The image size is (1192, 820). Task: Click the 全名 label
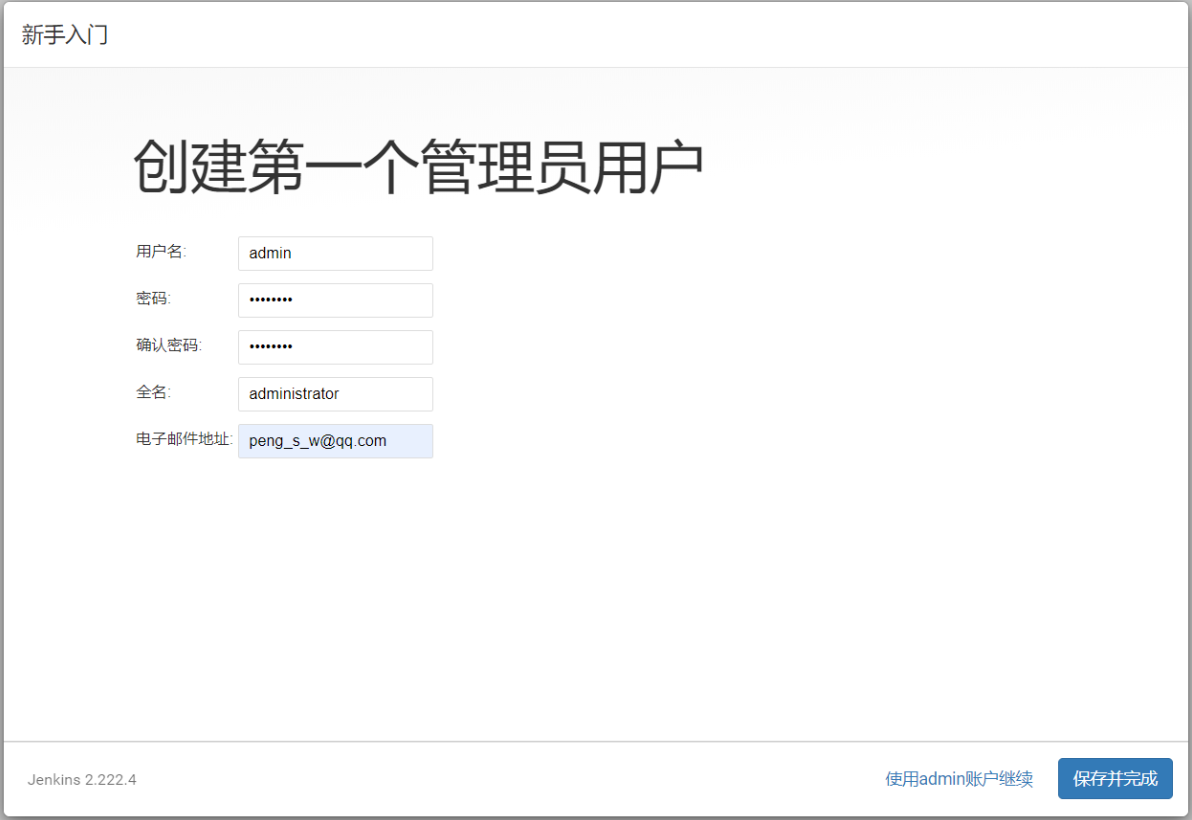coord(154,392)
